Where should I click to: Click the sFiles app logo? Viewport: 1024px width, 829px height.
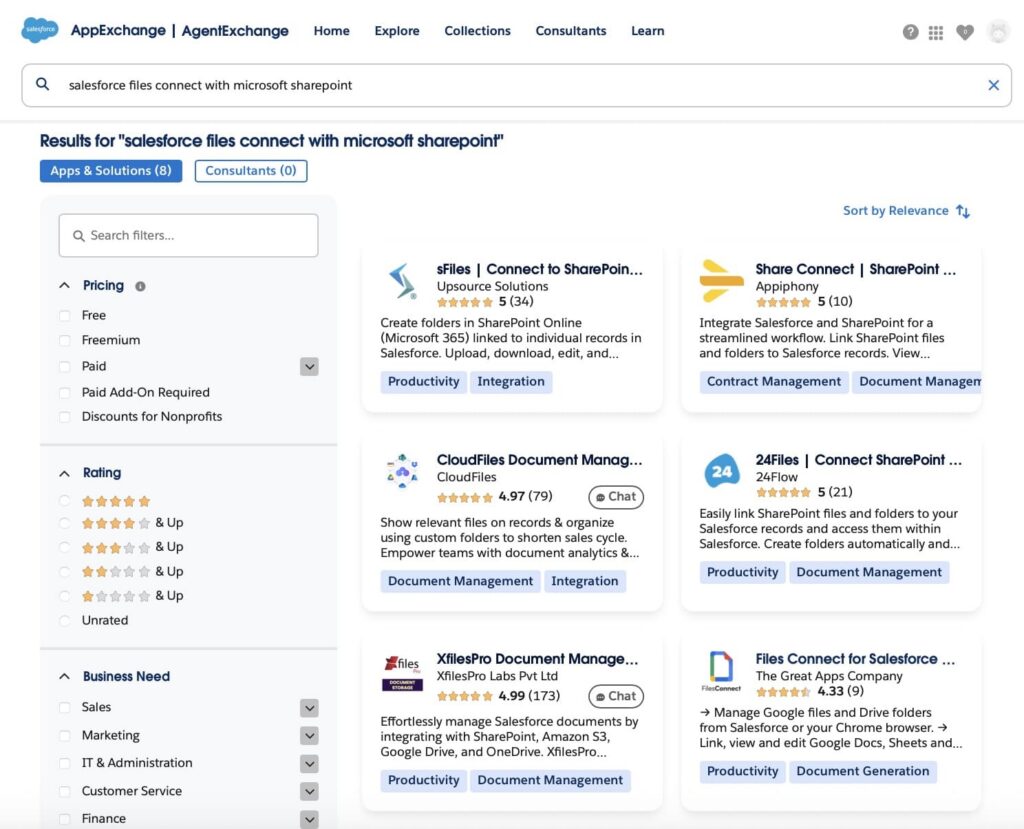[402, 281]
